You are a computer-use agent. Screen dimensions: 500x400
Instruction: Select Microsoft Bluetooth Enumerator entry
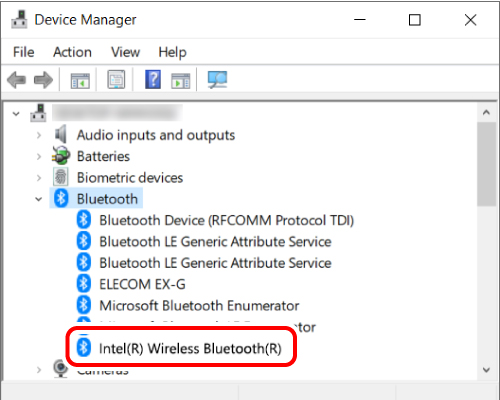pyautogui.click(x=199, y=306)
